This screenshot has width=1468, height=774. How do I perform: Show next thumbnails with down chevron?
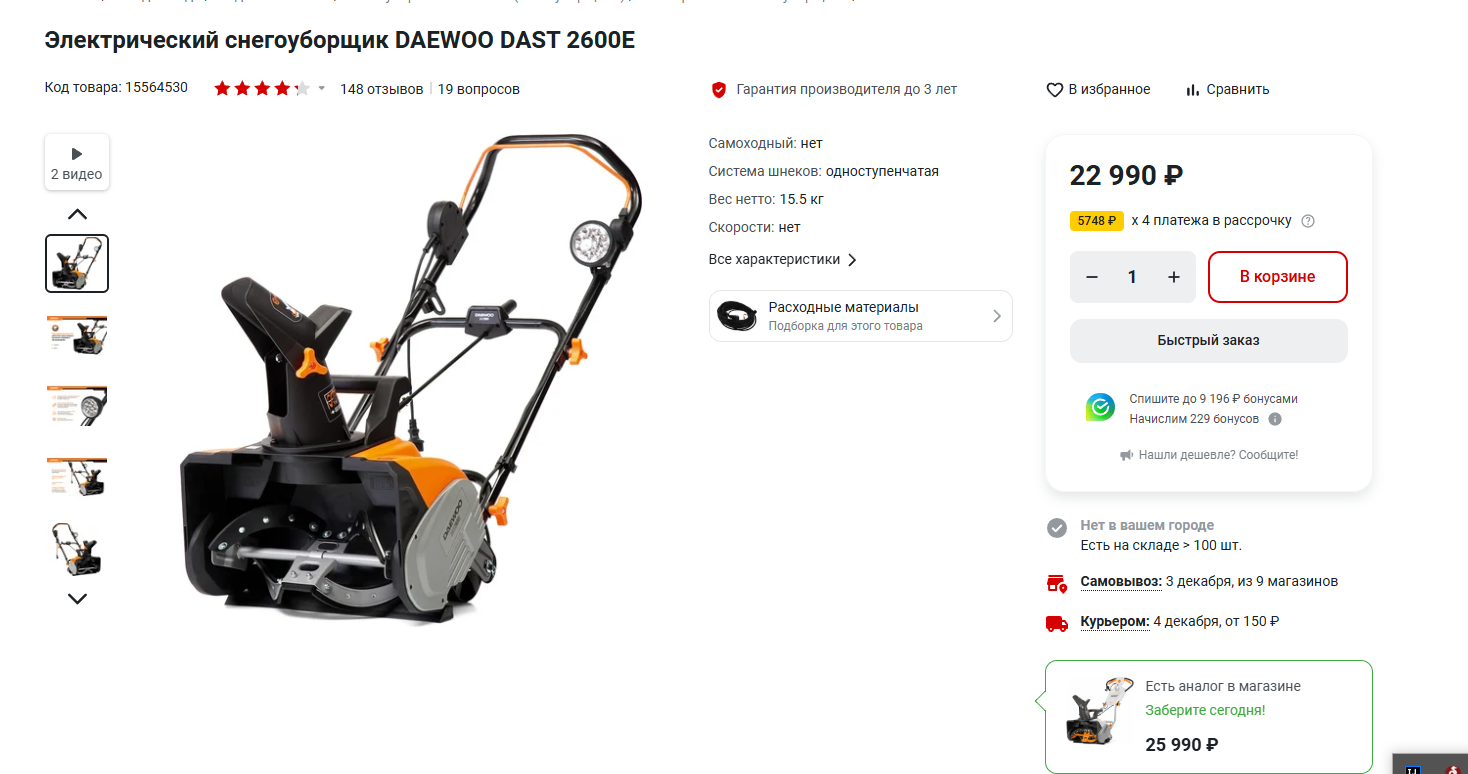click(77, 598)
